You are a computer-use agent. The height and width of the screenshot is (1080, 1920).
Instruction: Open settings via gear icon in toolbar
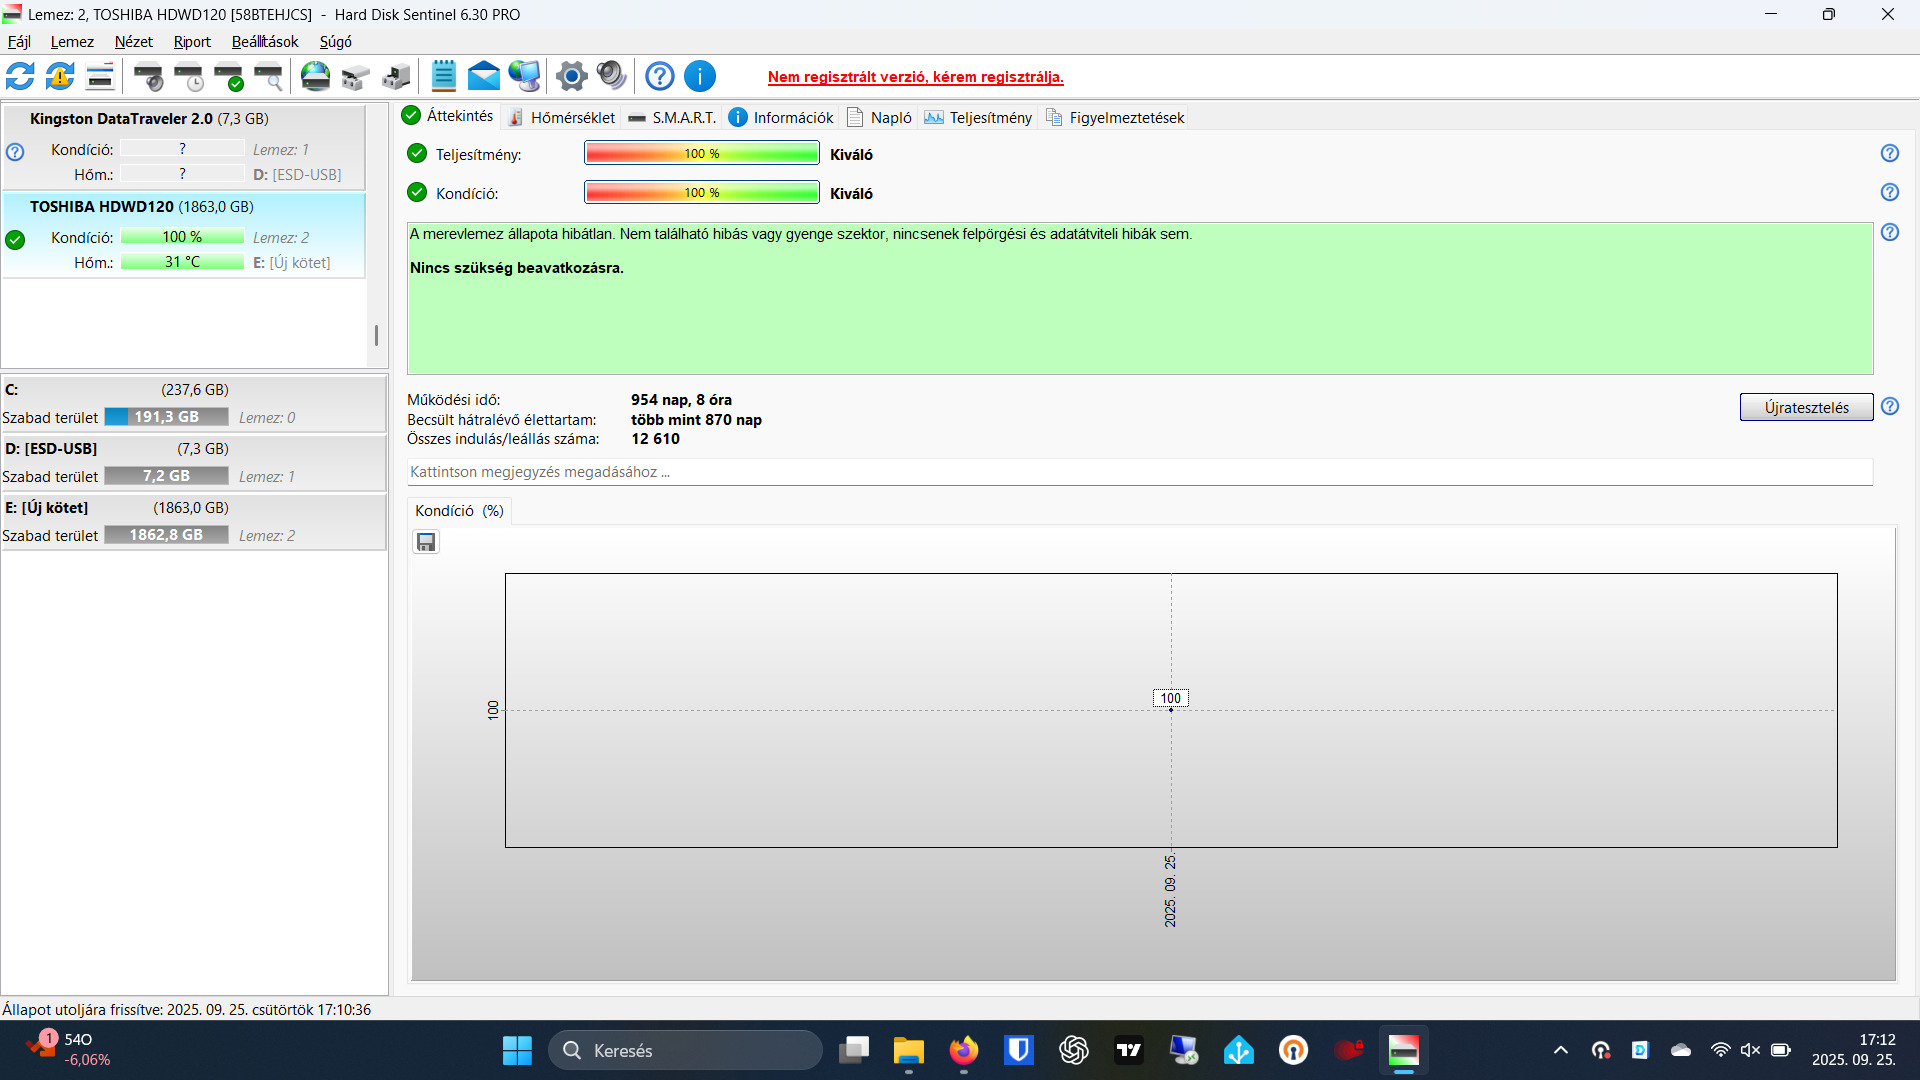pos(571,76)
